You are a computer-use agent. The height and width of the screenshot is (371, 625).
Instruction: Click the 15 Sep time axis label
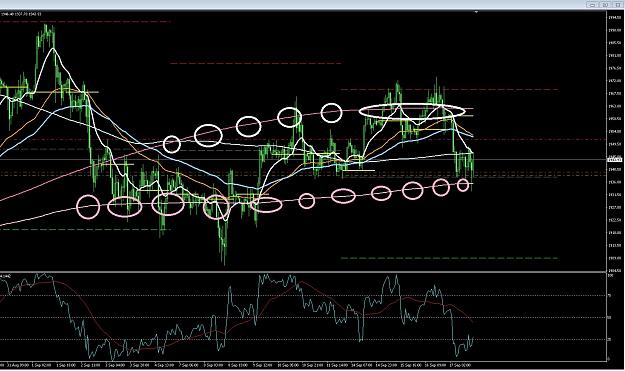[410, 365]
